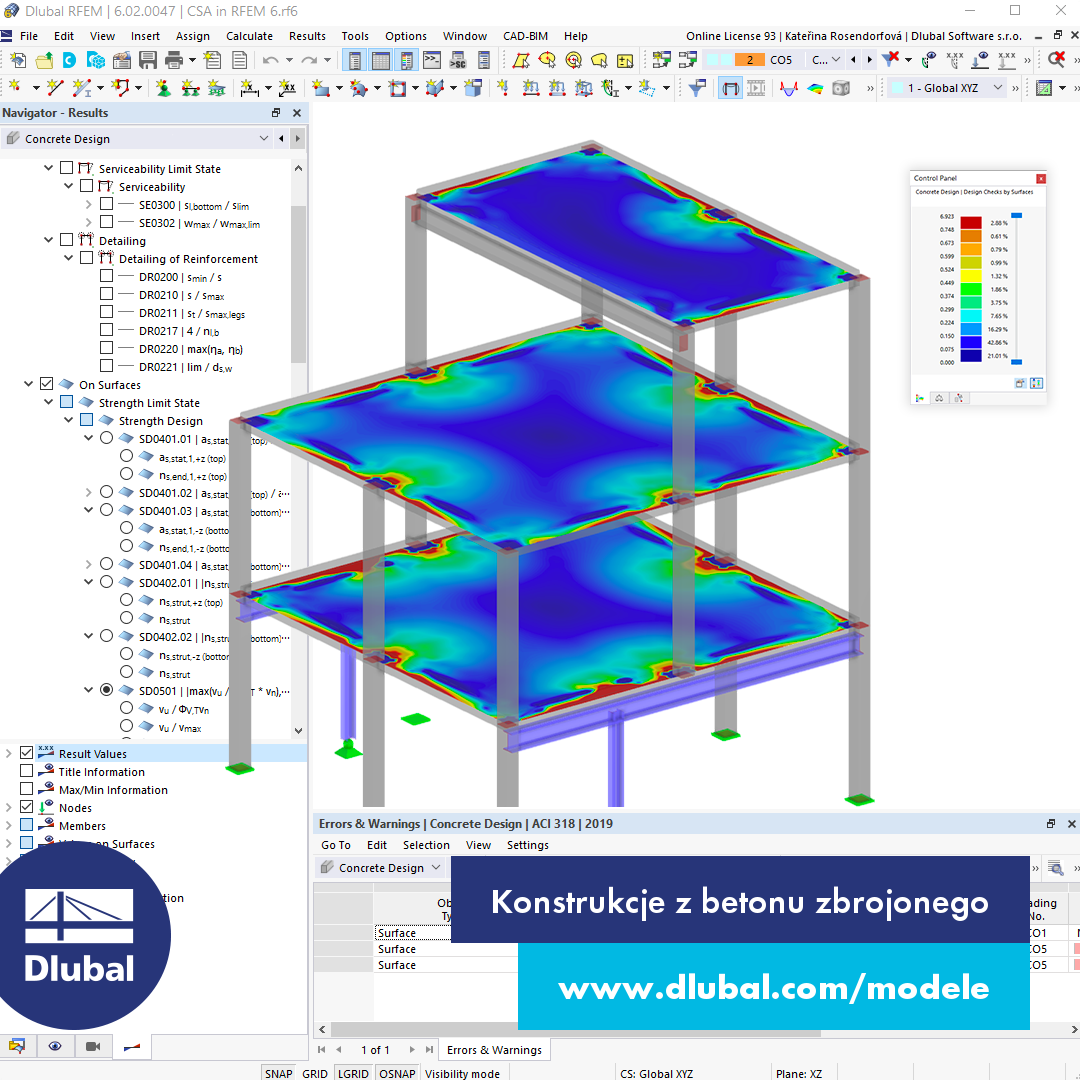This screenshot has width=1080, height=1080.
Task: Uncheck the On Surfaces checkbox
Action: 47,384
